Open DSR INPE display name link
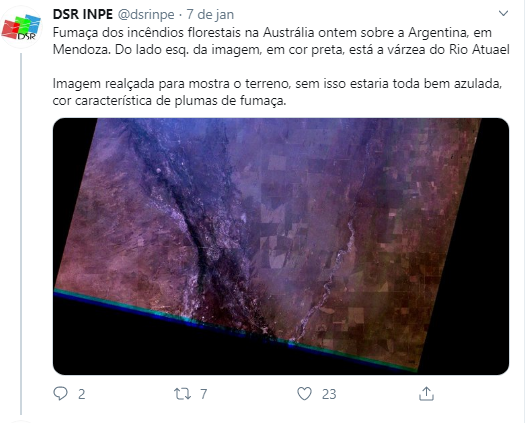The width and height of the screenshot is (532, 423). 83,15
